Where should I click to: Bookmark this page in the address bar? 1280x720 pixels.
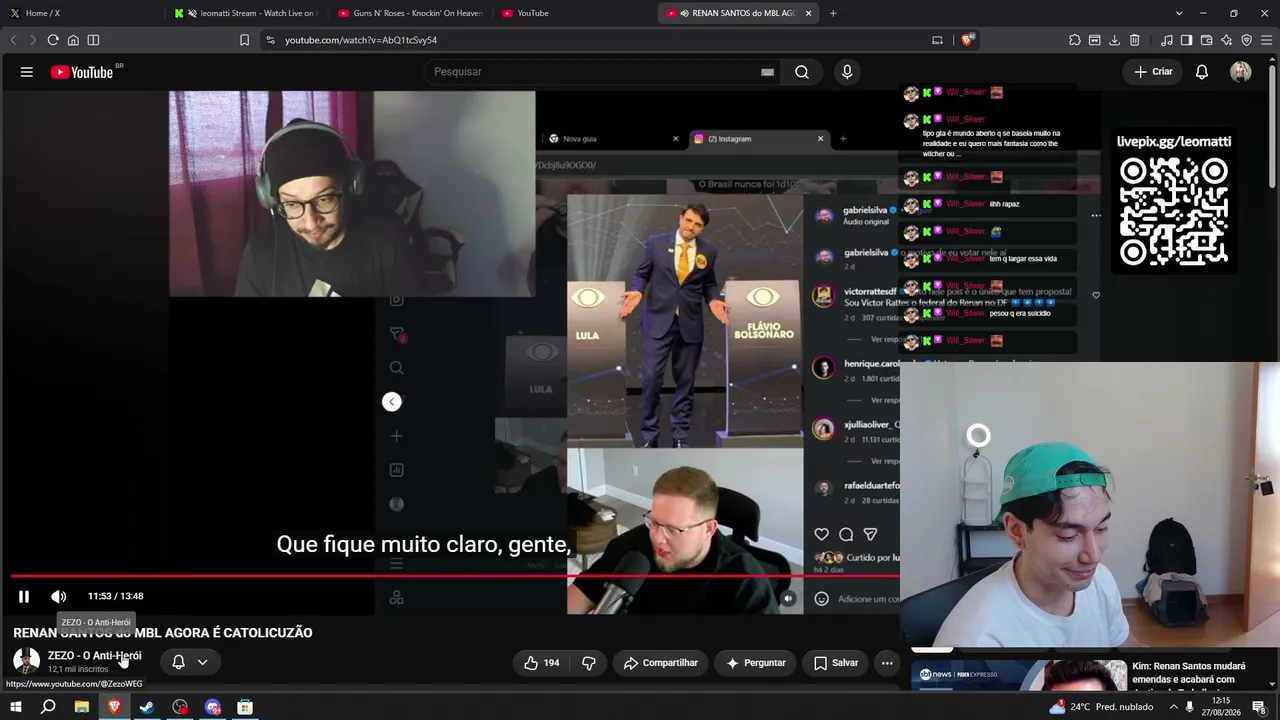pos(244,40)
